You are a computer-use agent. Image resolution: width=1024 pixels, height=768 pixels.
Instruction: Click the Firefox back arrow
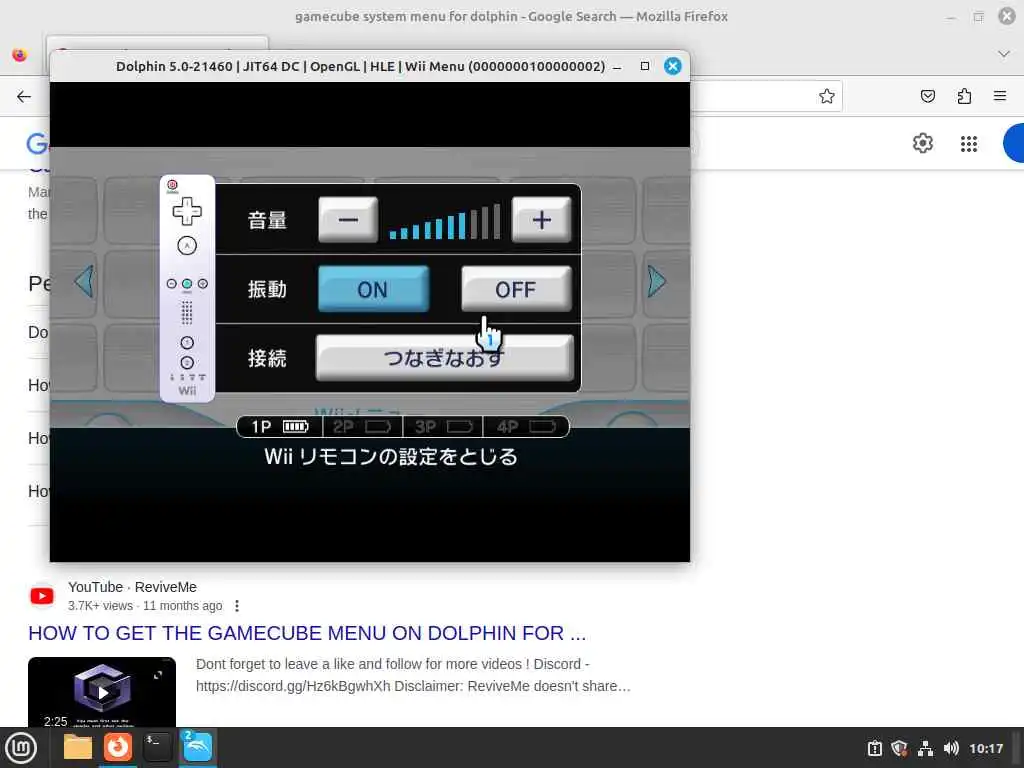pyautogui.click(x=24, y=97)
